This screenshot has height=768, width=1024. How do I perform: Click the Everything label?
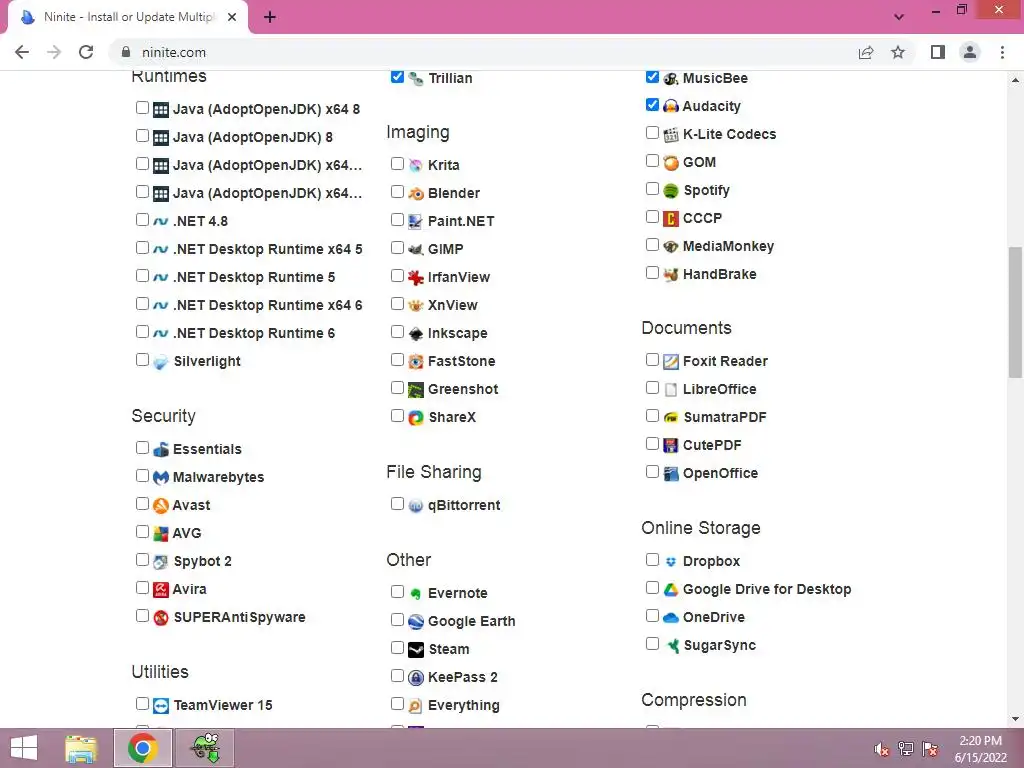coord(464,706)
